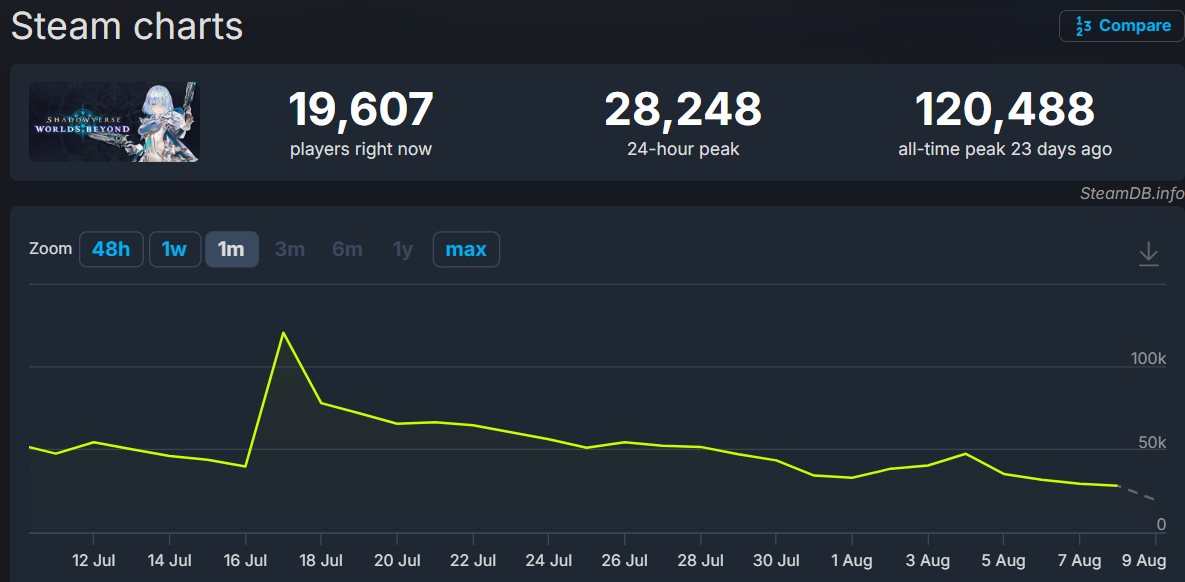This screenshot has height=582, width=1185.
Task: Click the 'players right now' caption
Action: (x=361, y=149)
